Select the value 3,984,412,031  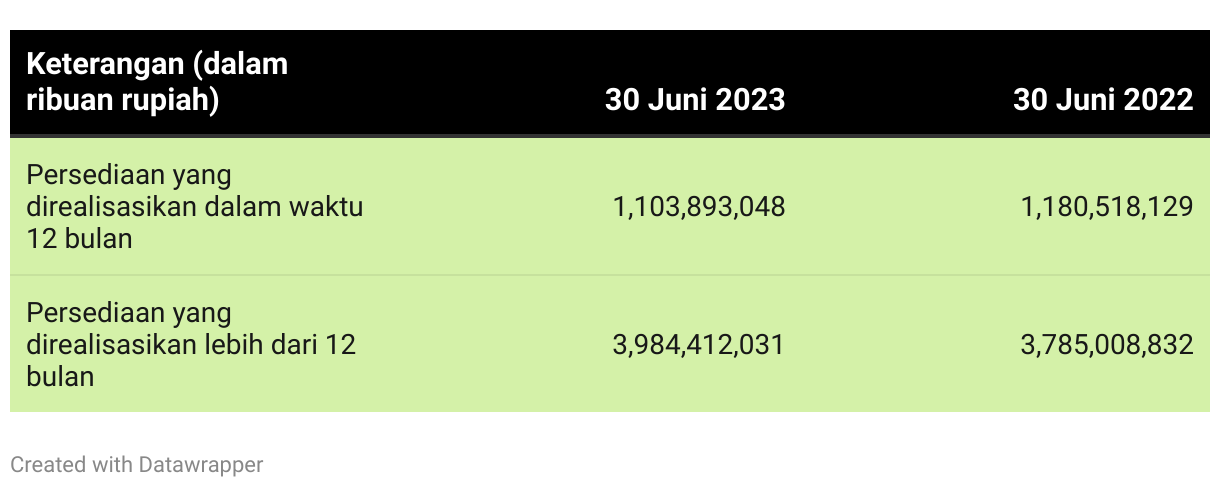point(698,345)
